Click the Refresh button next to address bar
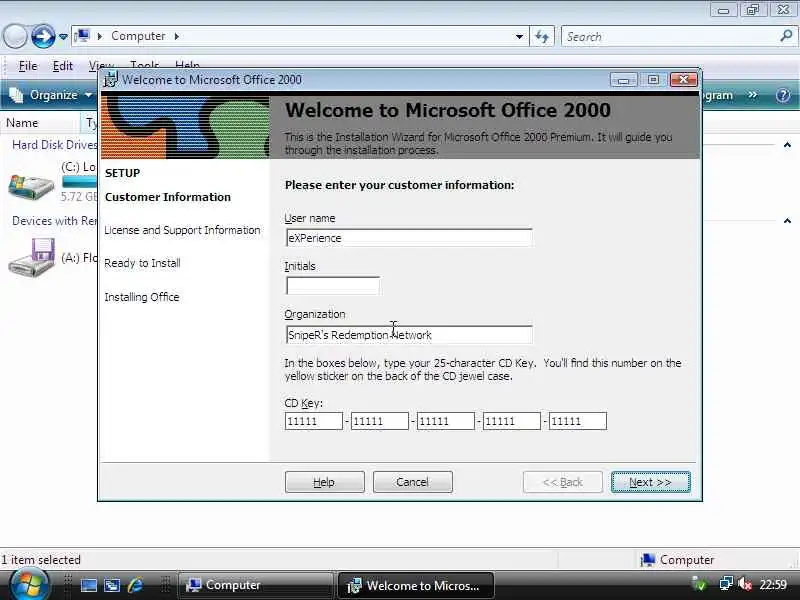Screen dimensions: 800x600 pyautogui.click(x=542, y=36)
